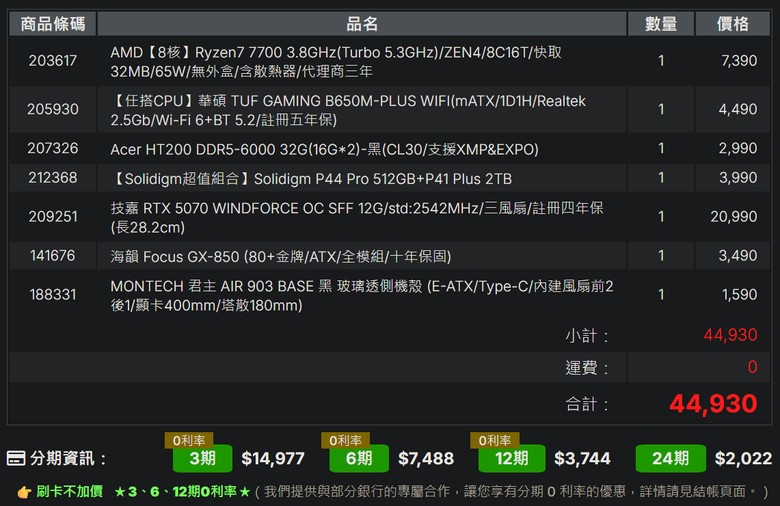The image size is (780, 506).
Task: Click the credit card icon beside 分期資訊
Action: click(16, 458)
